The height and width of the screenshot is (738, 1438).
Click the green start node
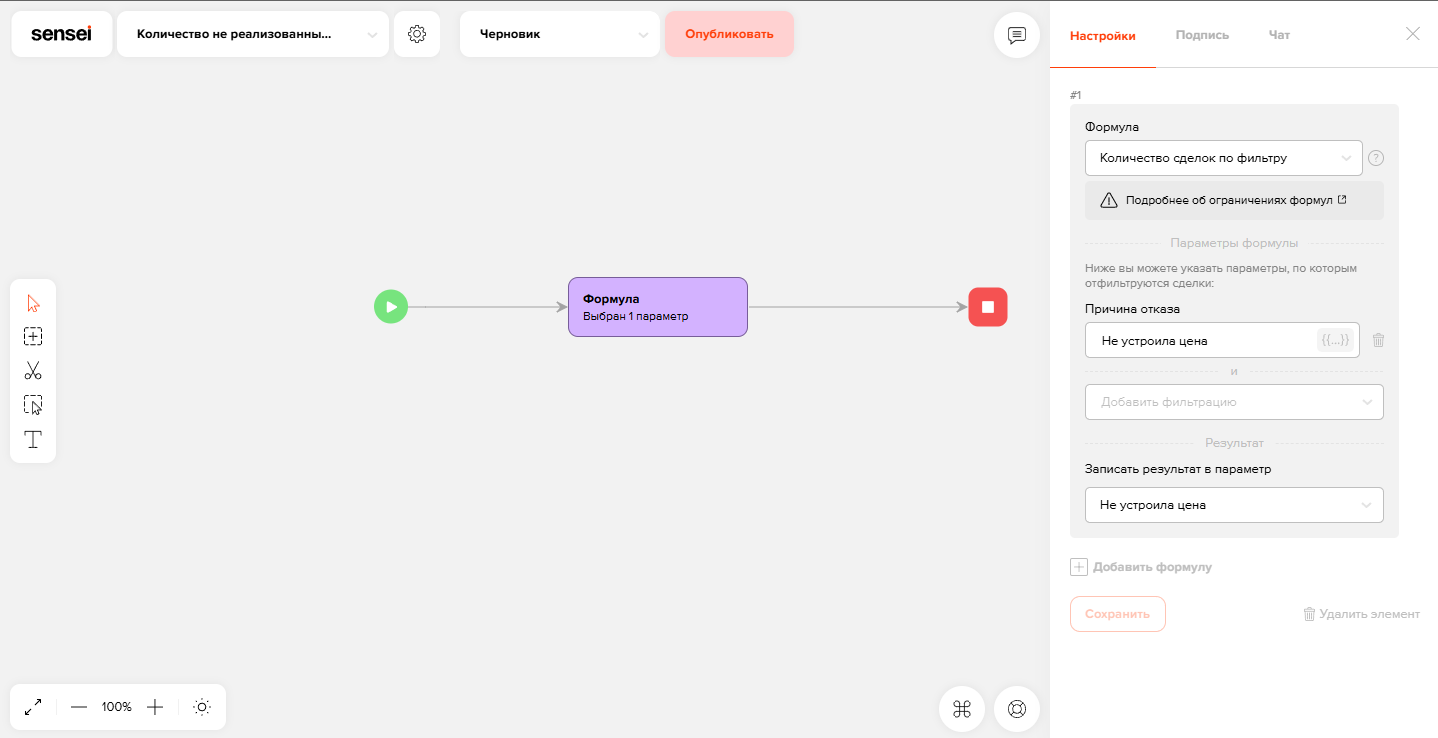[x=391, y=307]
